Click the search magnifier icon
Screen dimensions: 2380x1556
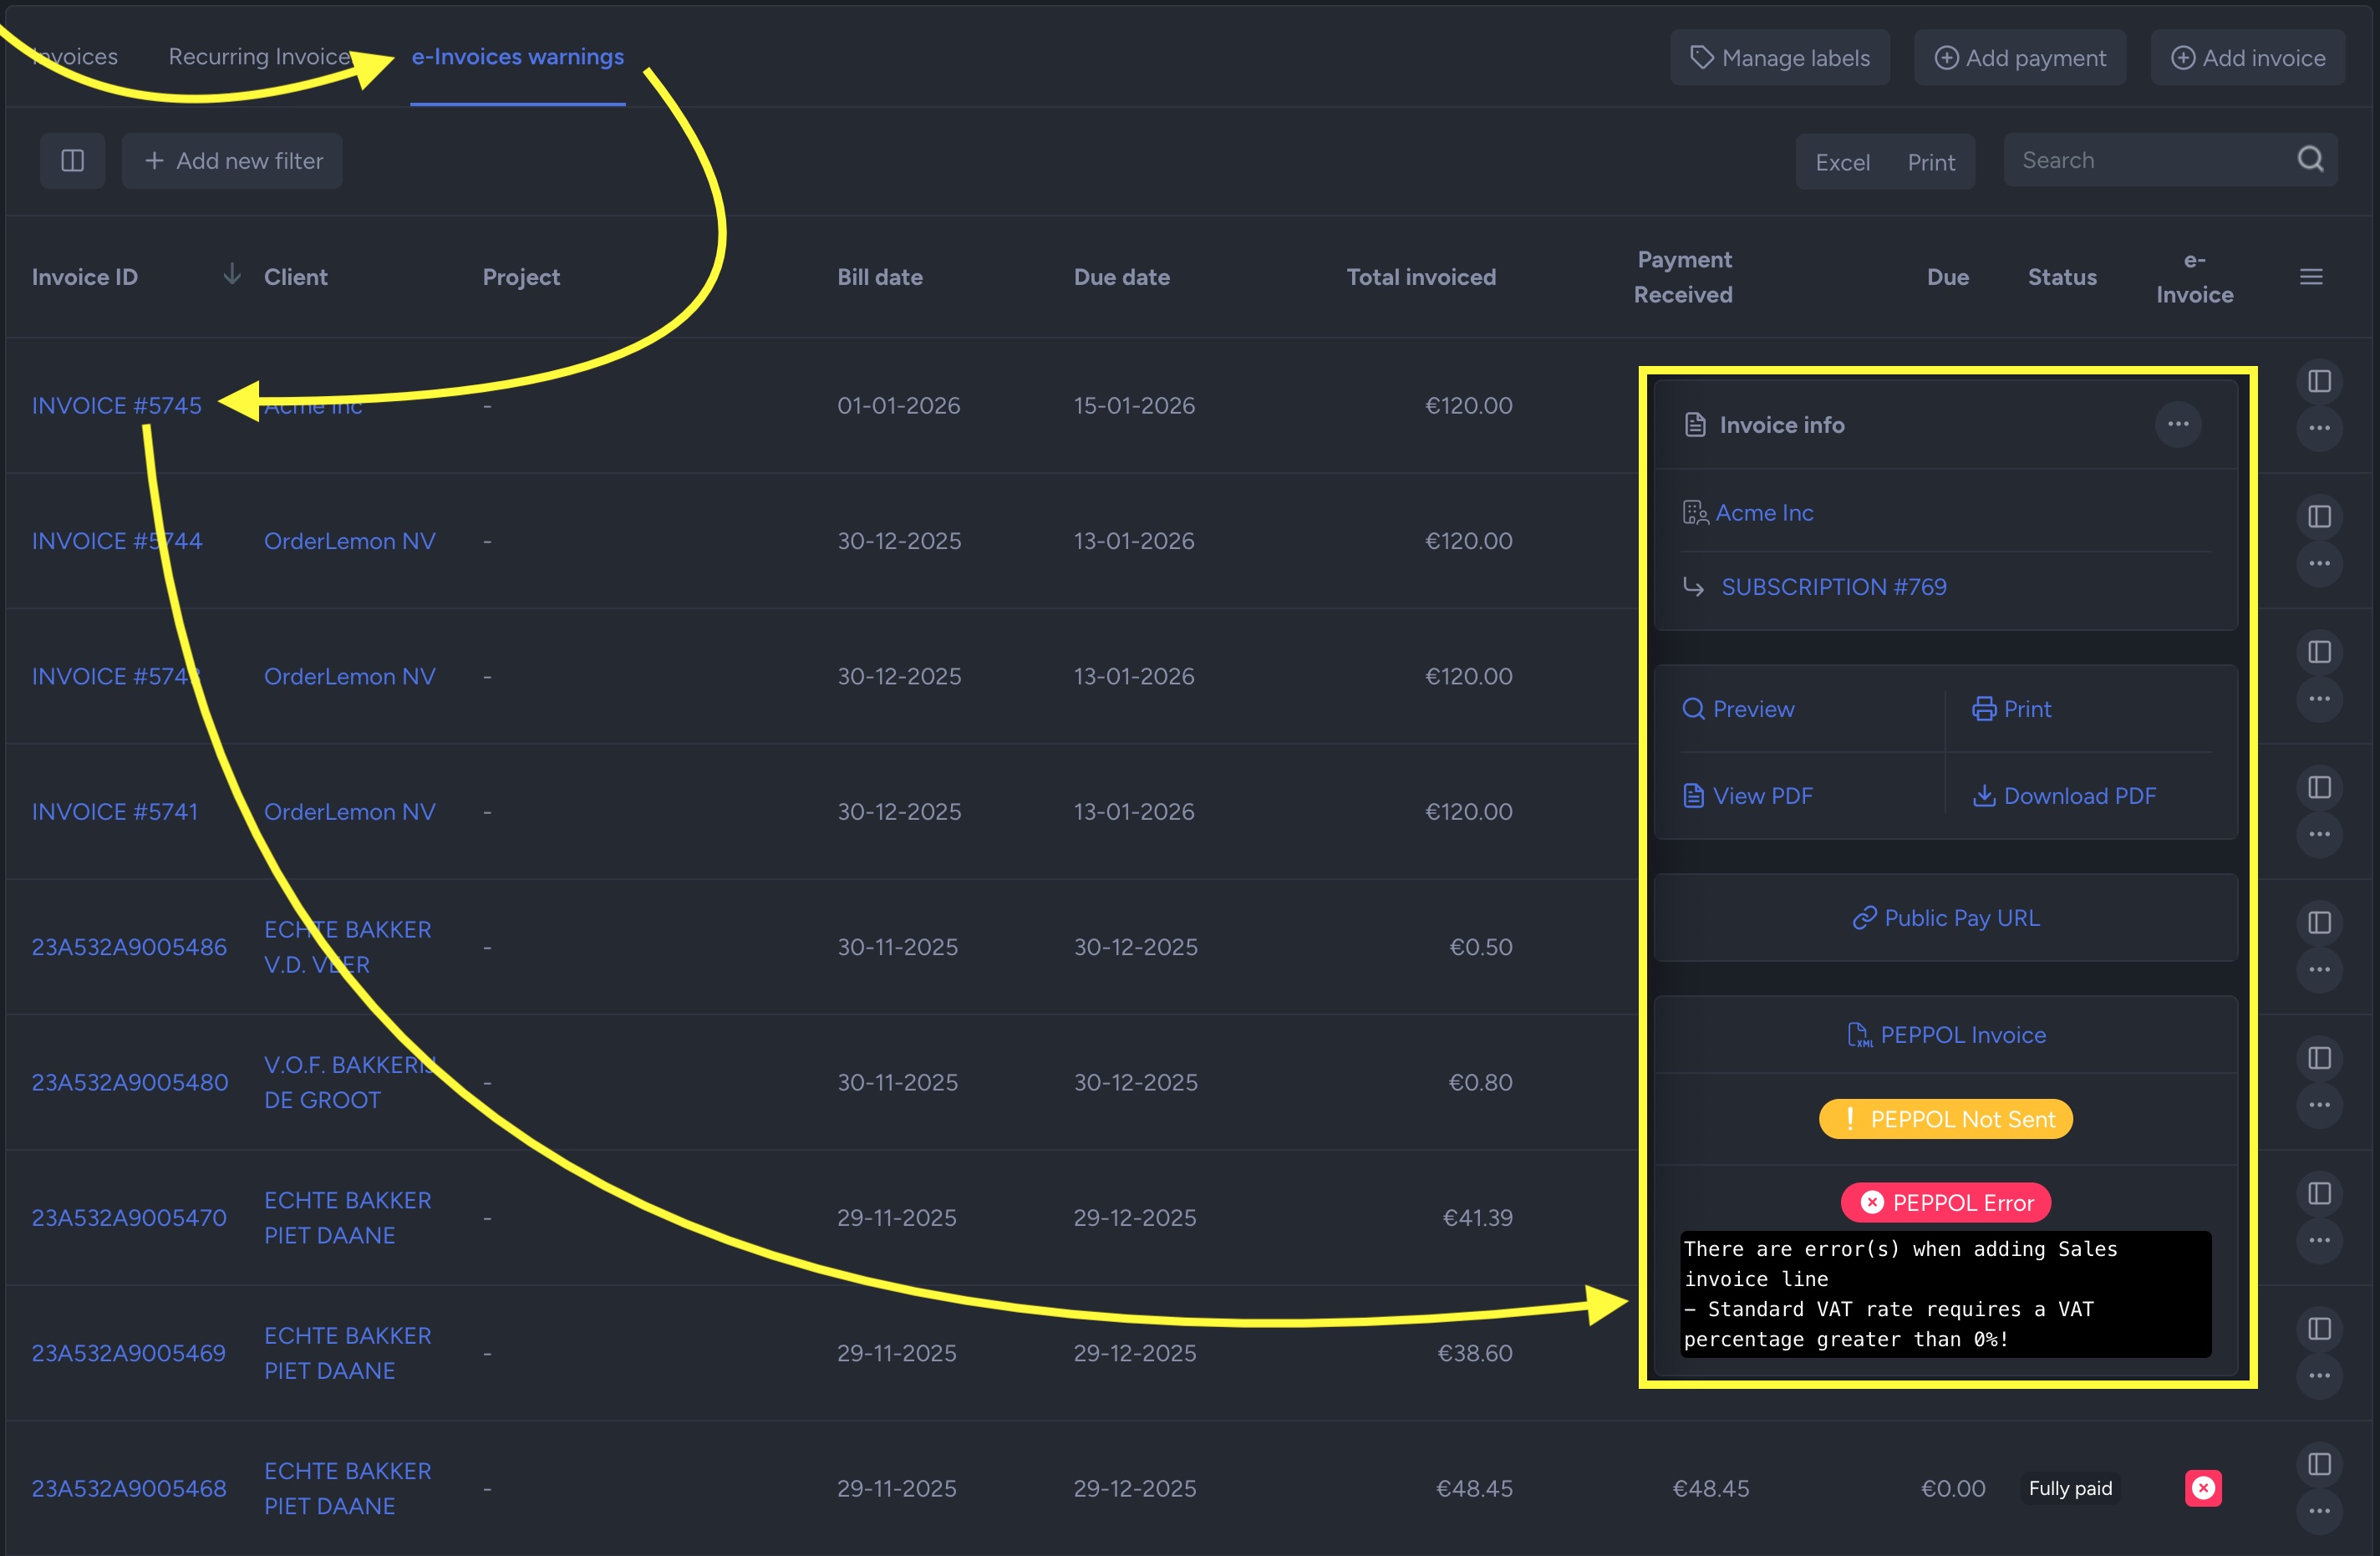[x=2310, y=159]
